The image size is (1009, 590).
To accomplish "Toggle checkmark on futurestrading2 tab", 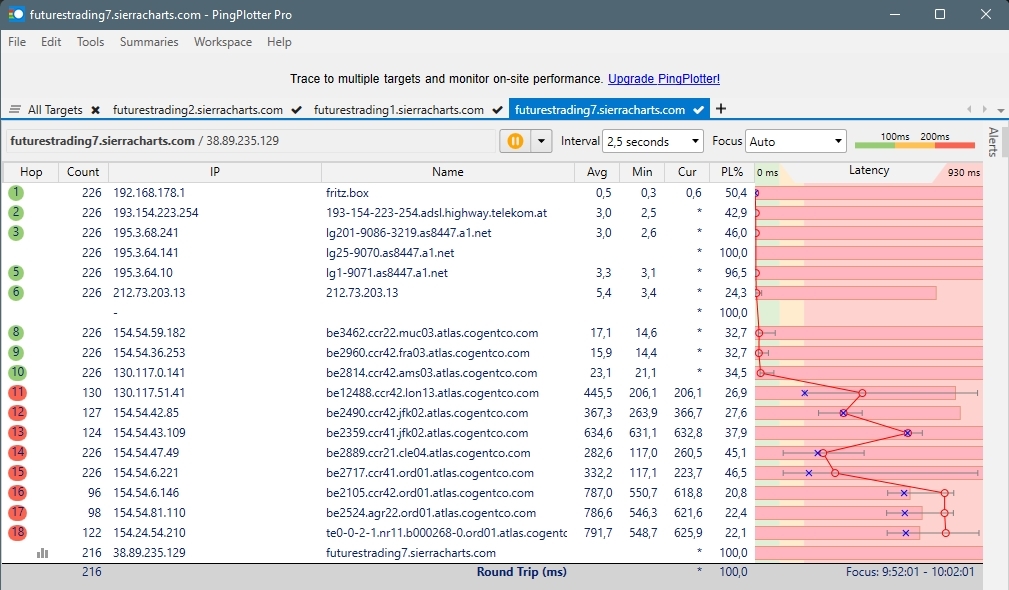I will pos(295,110).
